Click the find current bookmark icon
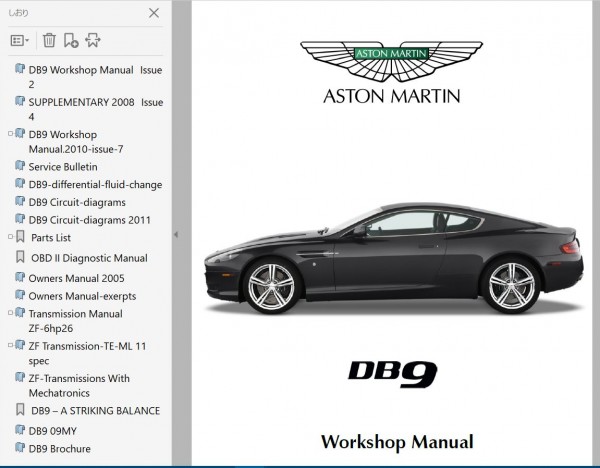Viewport: 600px width, 468px height. point(93,40)
